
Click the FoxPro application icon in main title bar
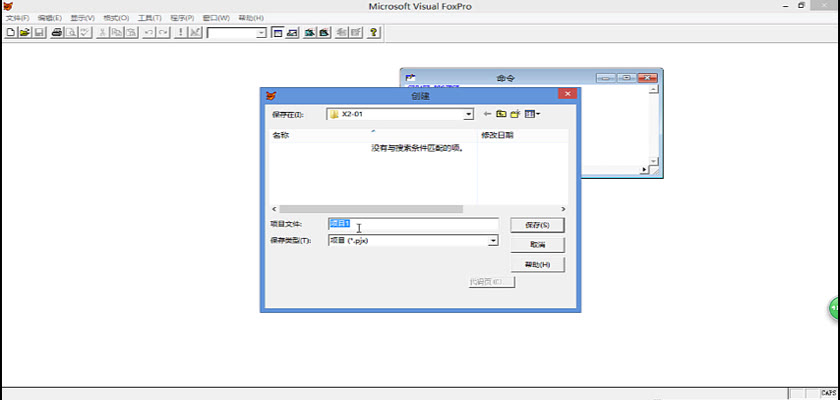pos(7,6)
